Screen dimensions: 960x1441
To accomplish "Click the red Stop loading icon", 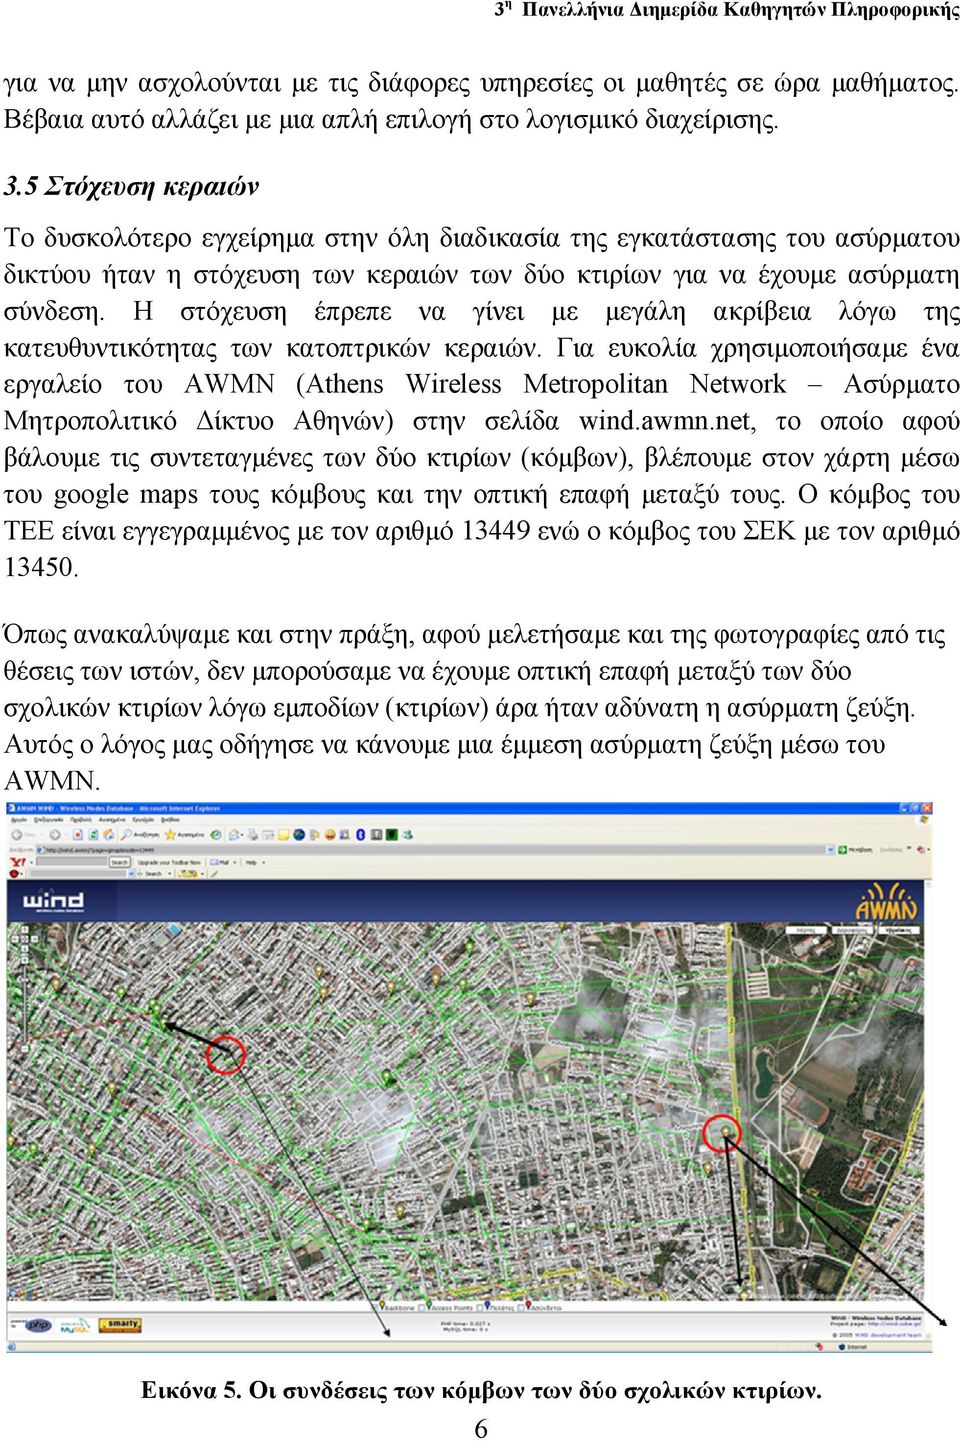I will click(77, 835).
